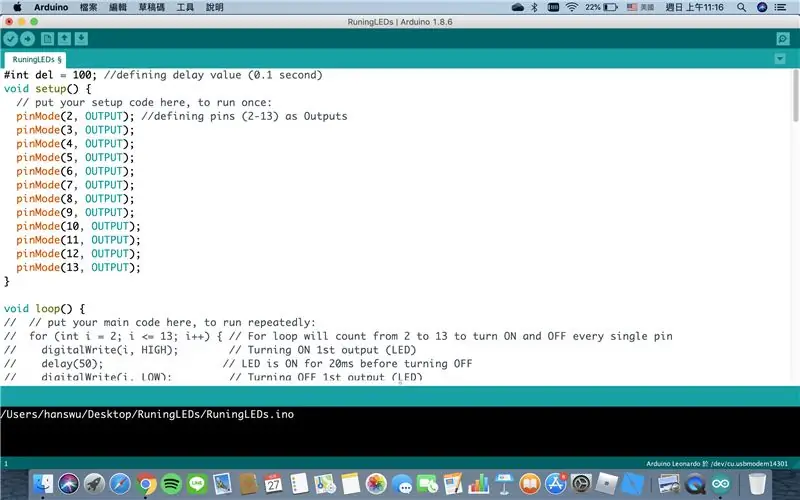Open the 檔案 (File) menu

point(89,7)
